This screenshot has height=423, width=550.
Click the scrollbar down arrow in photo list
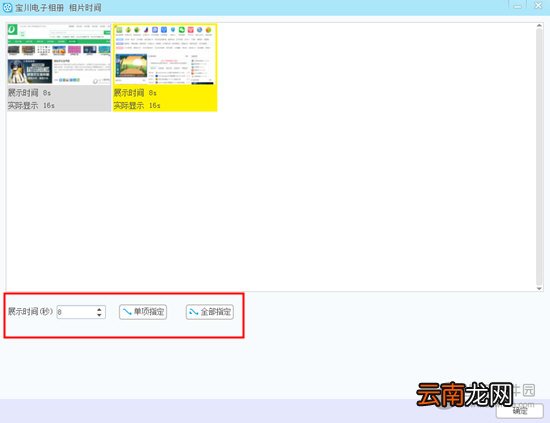pos(539,288)
